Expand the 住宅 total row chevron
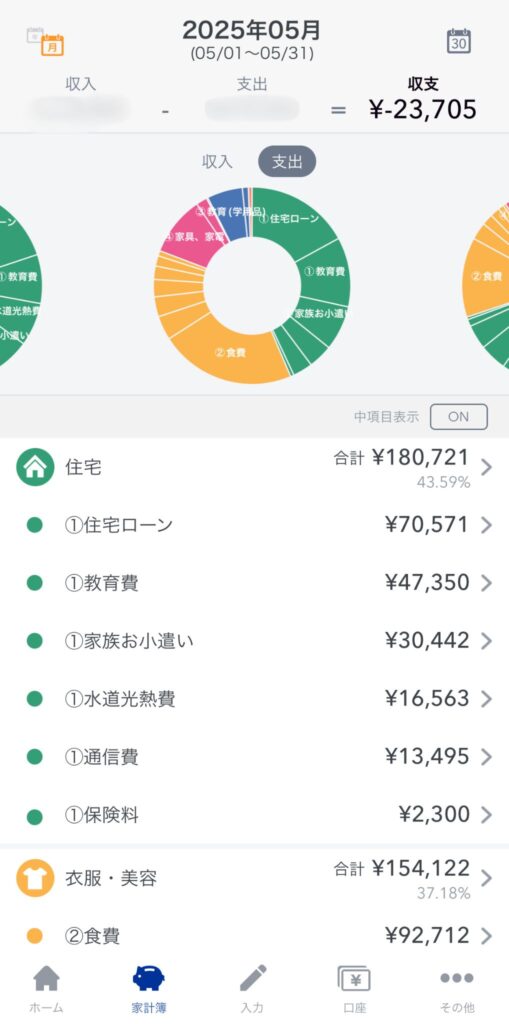The width and height of the screenshot is (509, 1024). [x=486, y=468]
